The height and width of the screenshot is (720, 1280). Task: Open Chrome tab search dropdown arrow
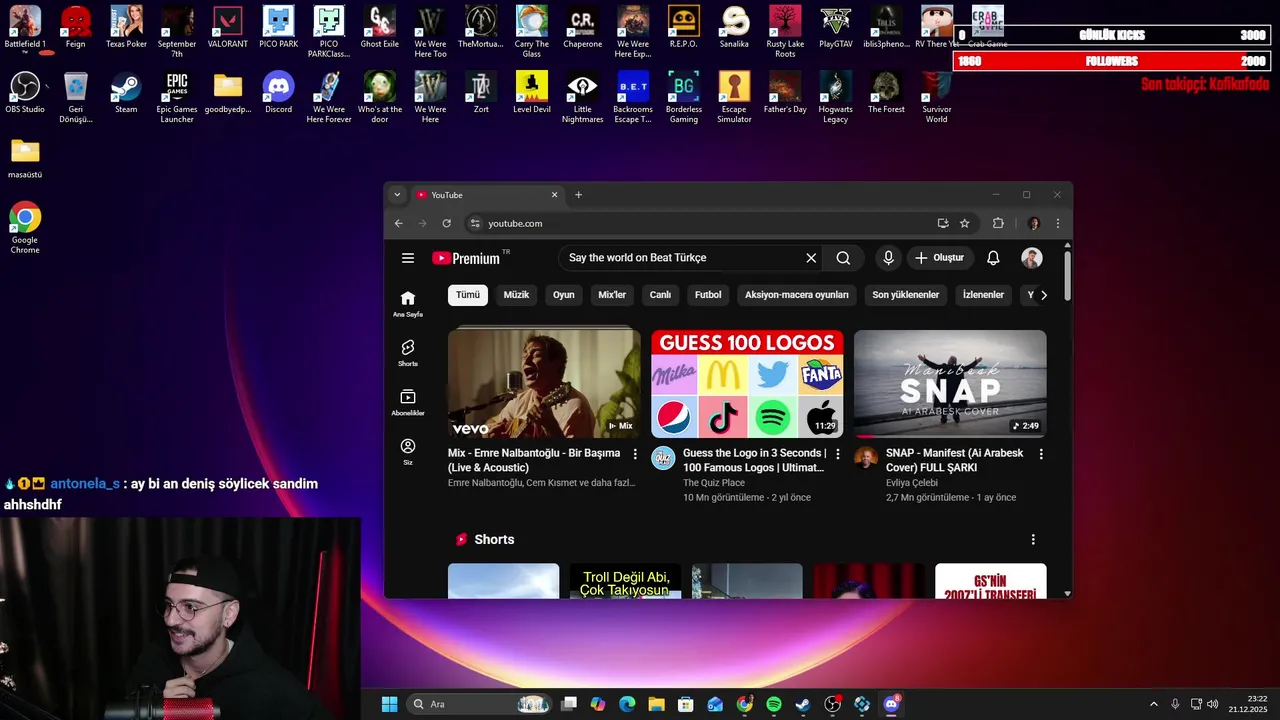(x=397, y=195)
